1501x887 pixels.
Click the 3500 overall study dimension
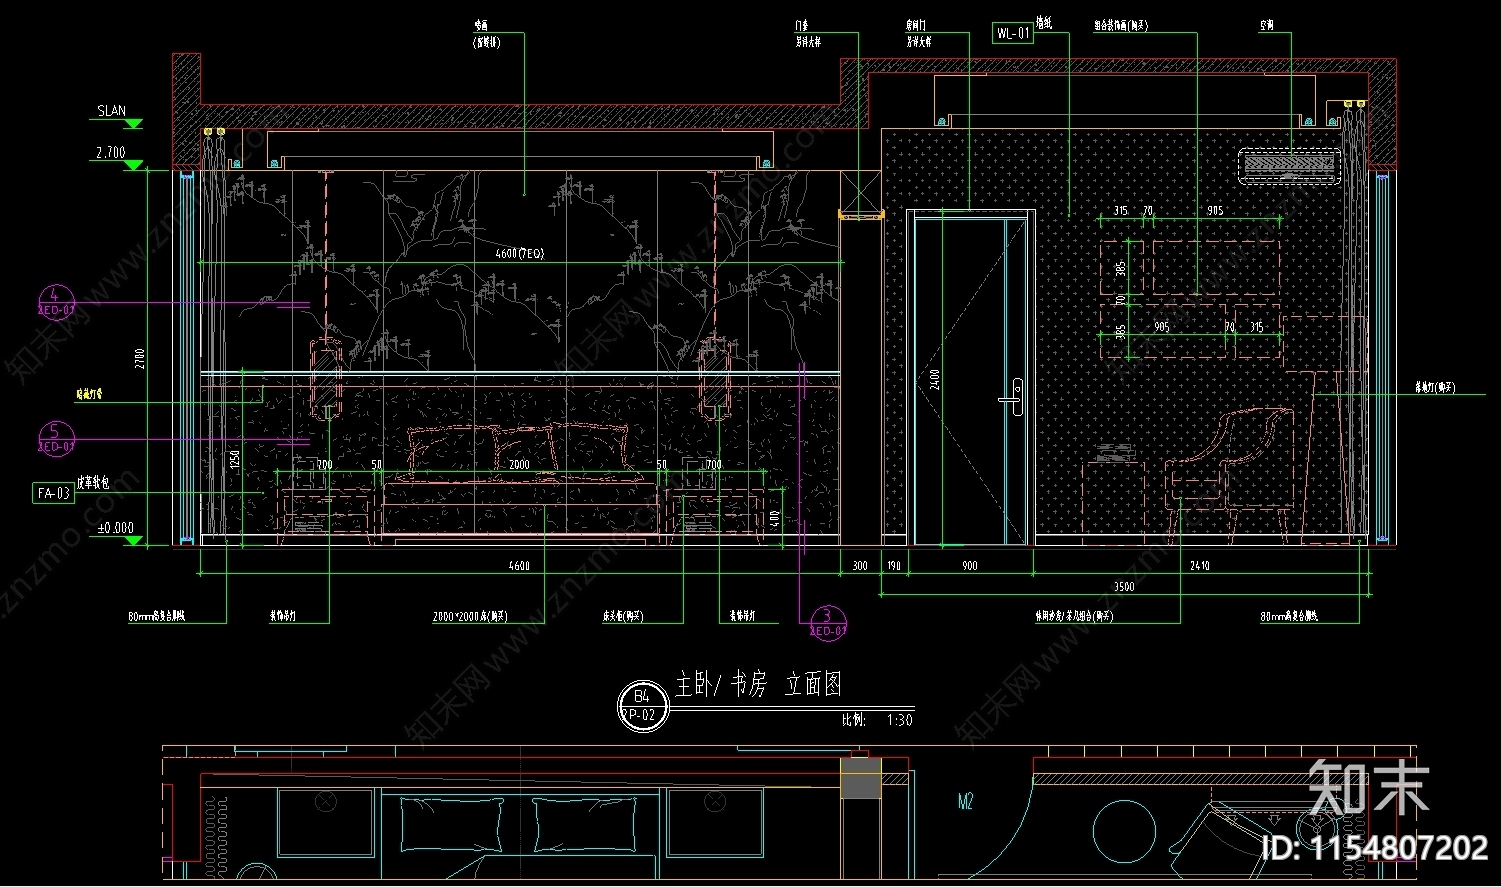(x=1124, y=587)
